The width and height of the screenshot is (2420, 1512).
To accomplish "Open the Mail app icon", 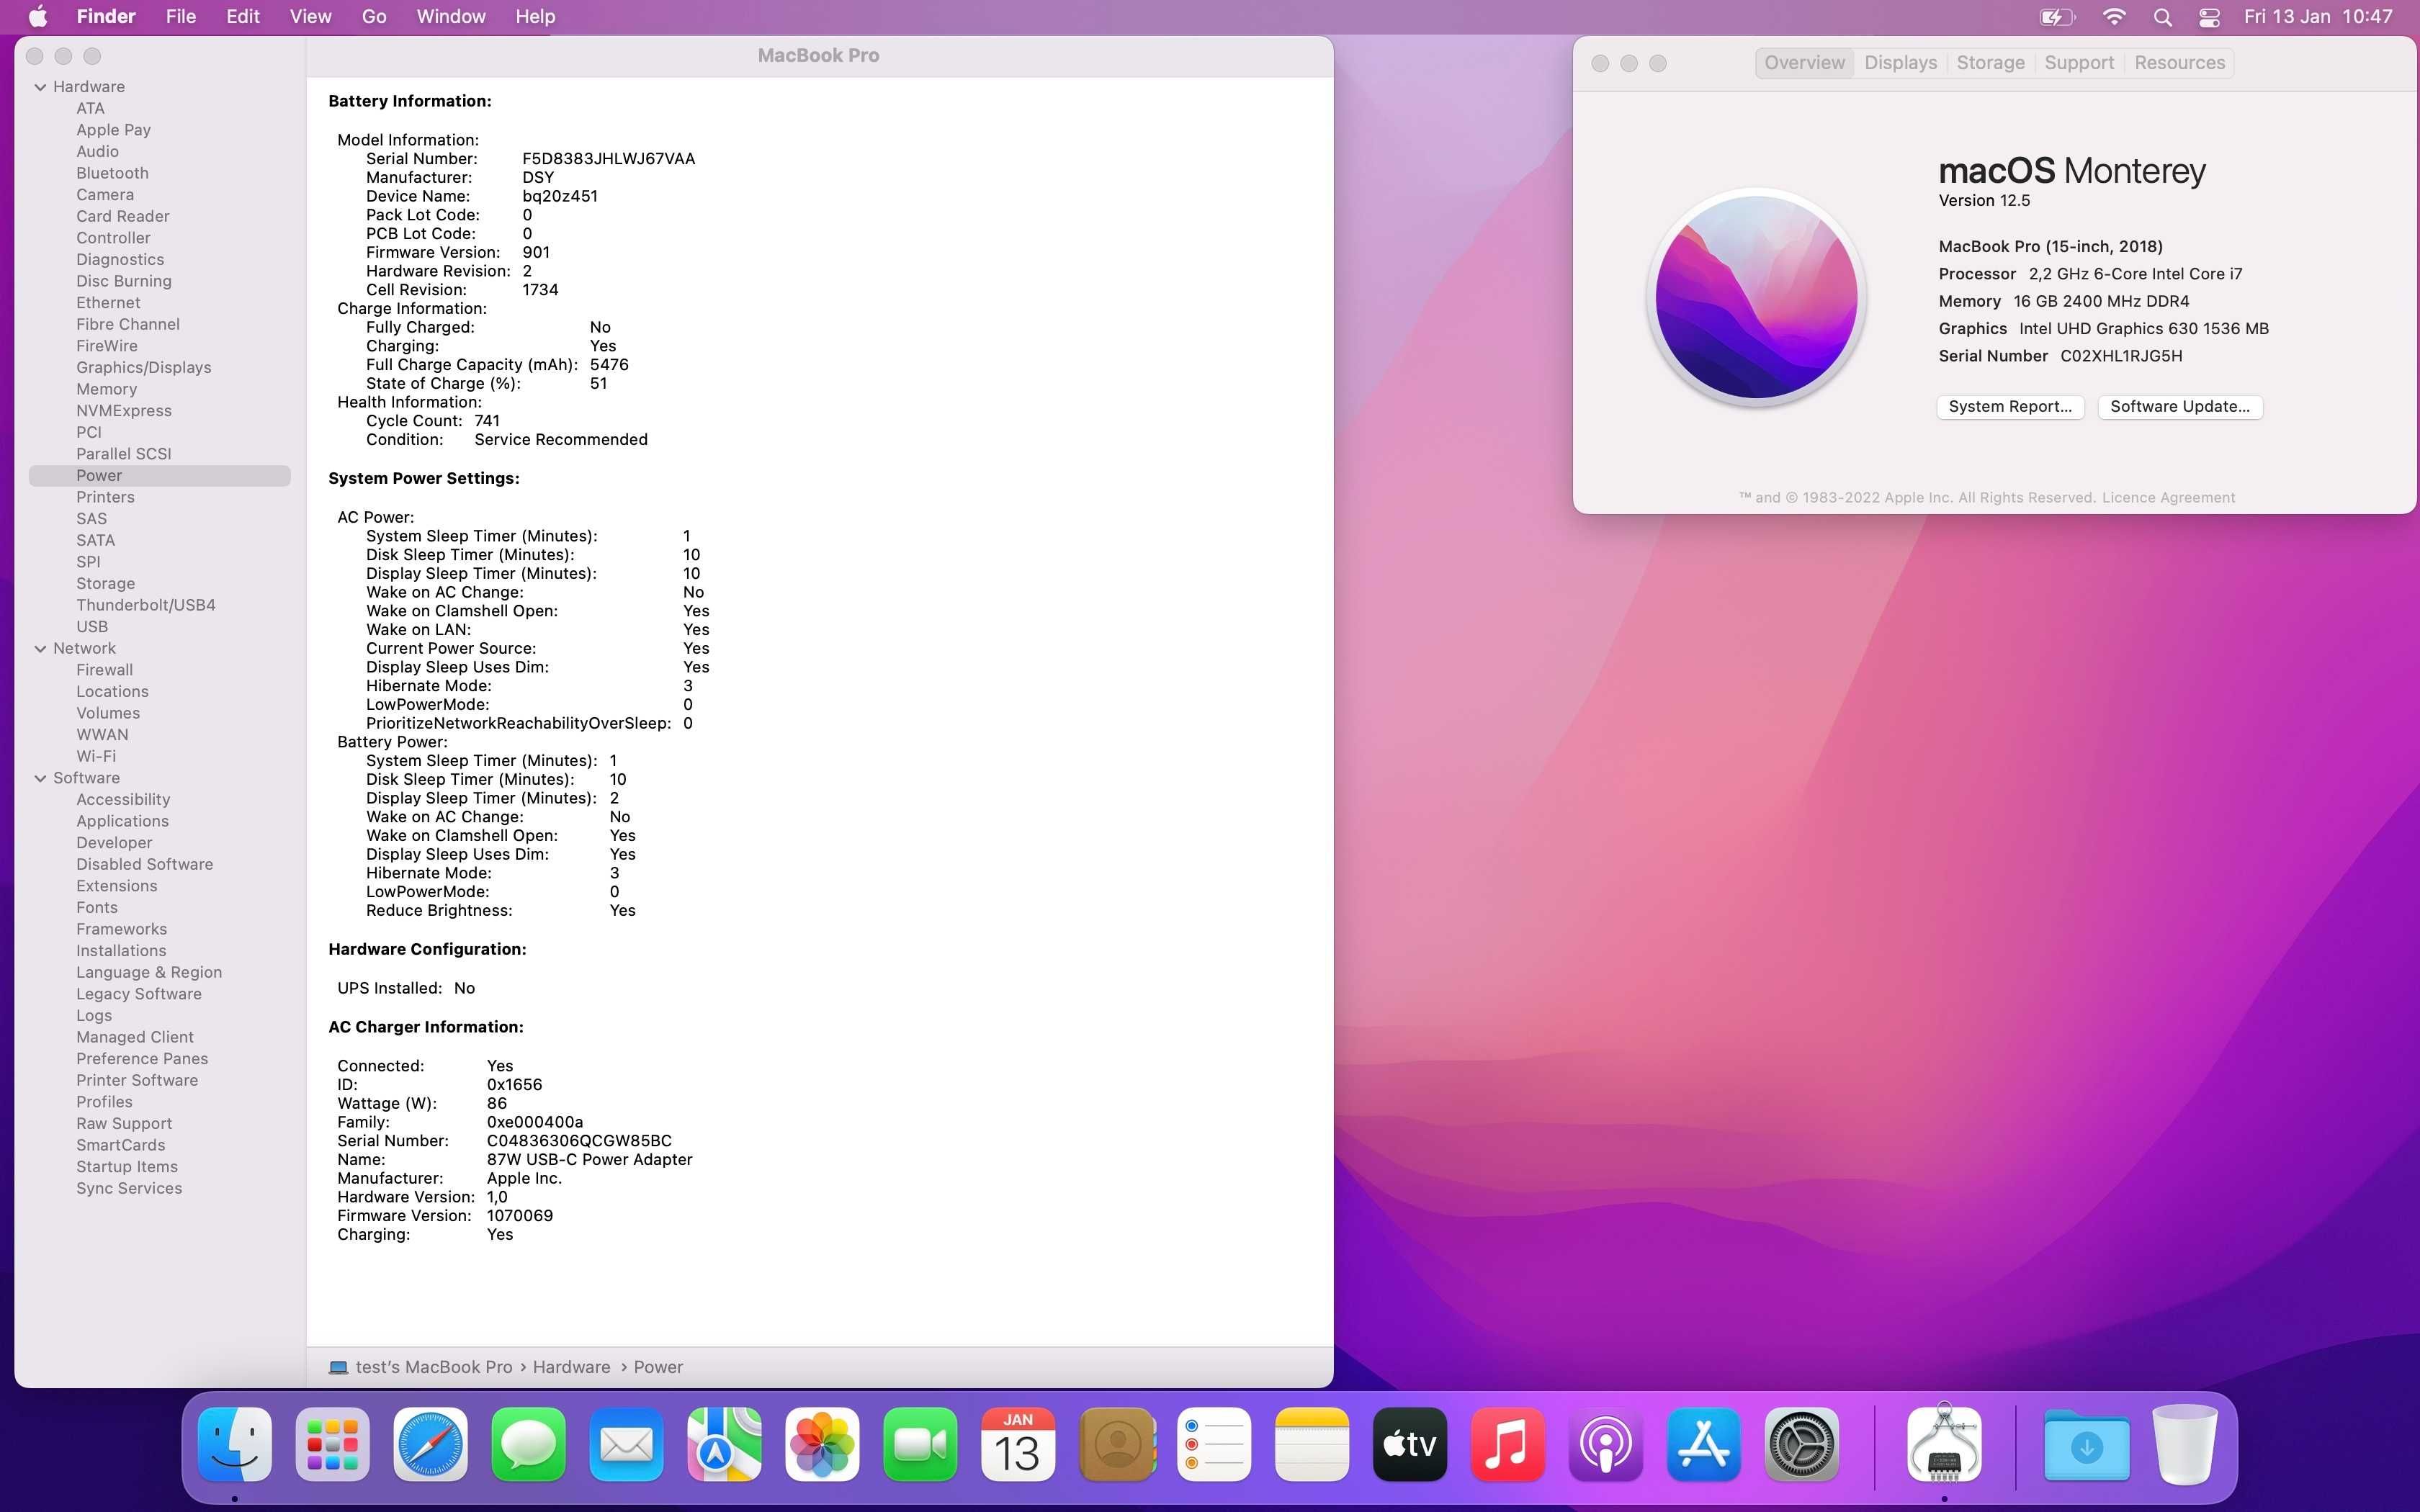I will tap(627, 1445).
